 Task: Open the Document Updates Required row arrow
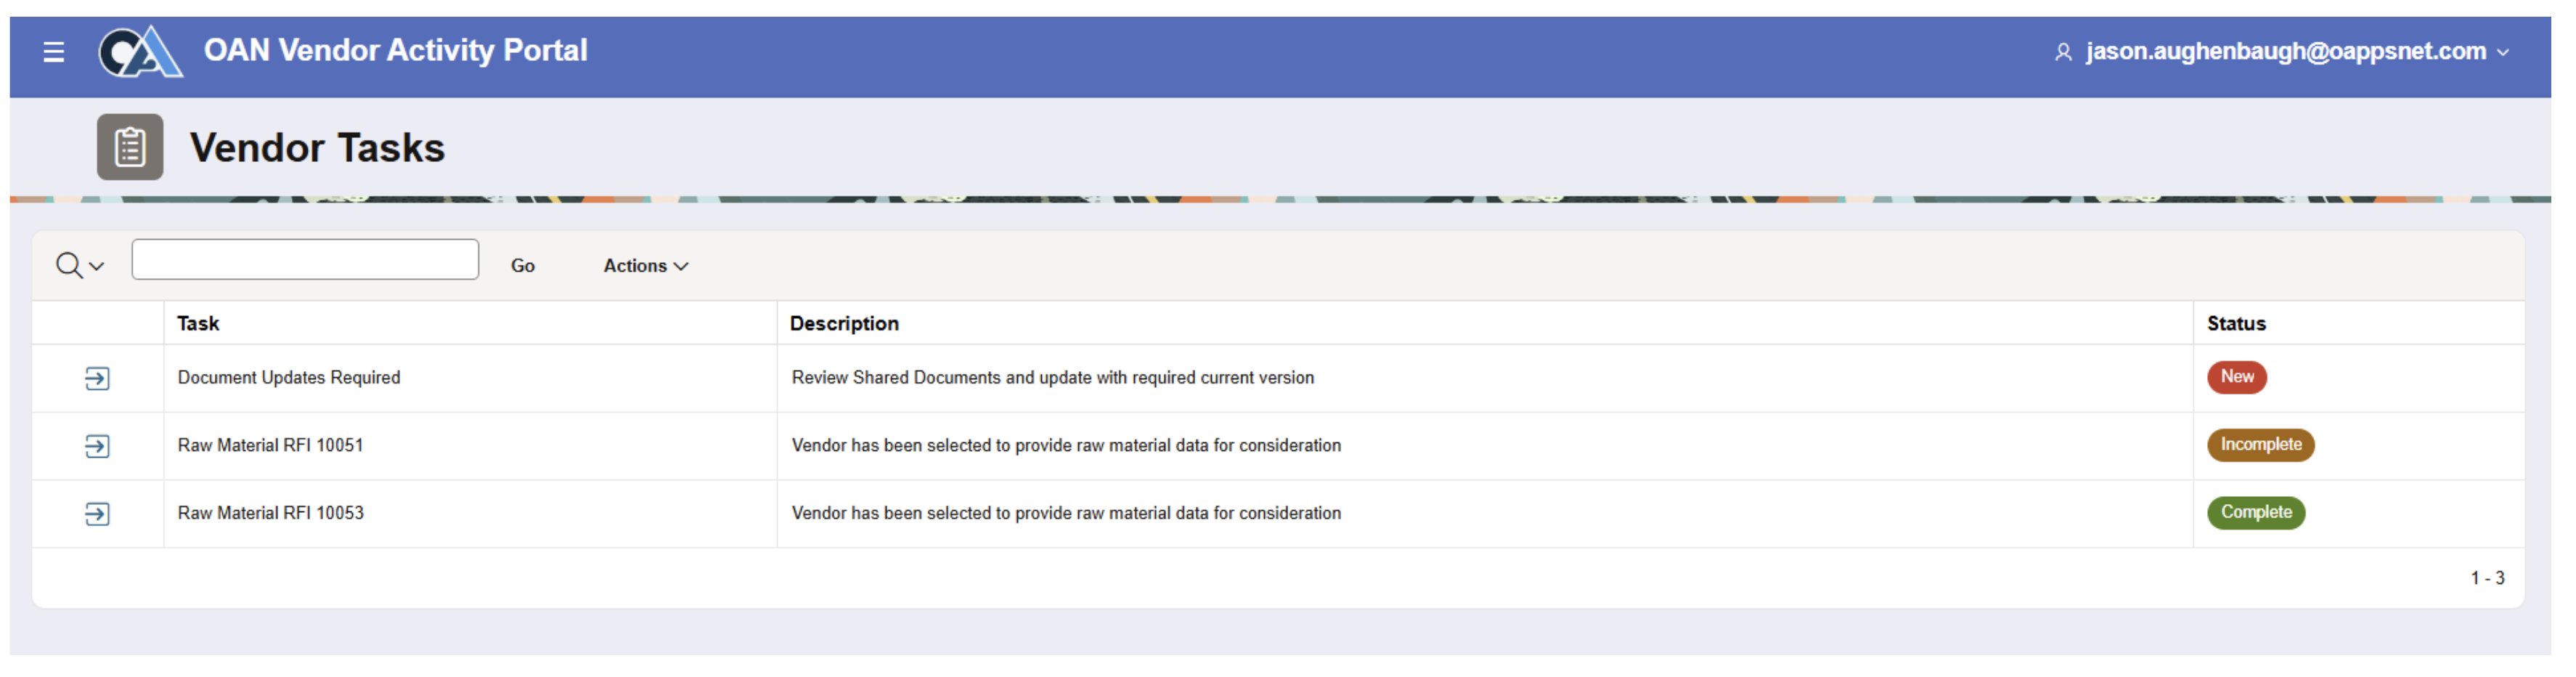(97, 379)
